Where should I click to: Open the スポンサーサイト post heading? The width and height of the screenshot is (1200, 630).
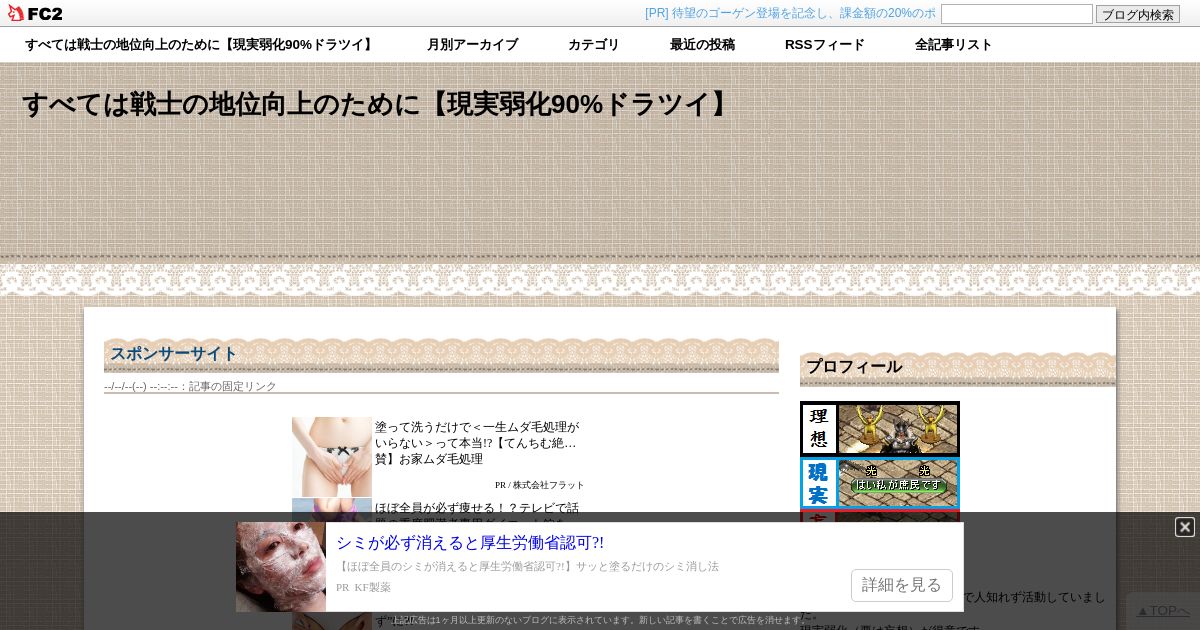pyautogui.click(x=174, y=354)
